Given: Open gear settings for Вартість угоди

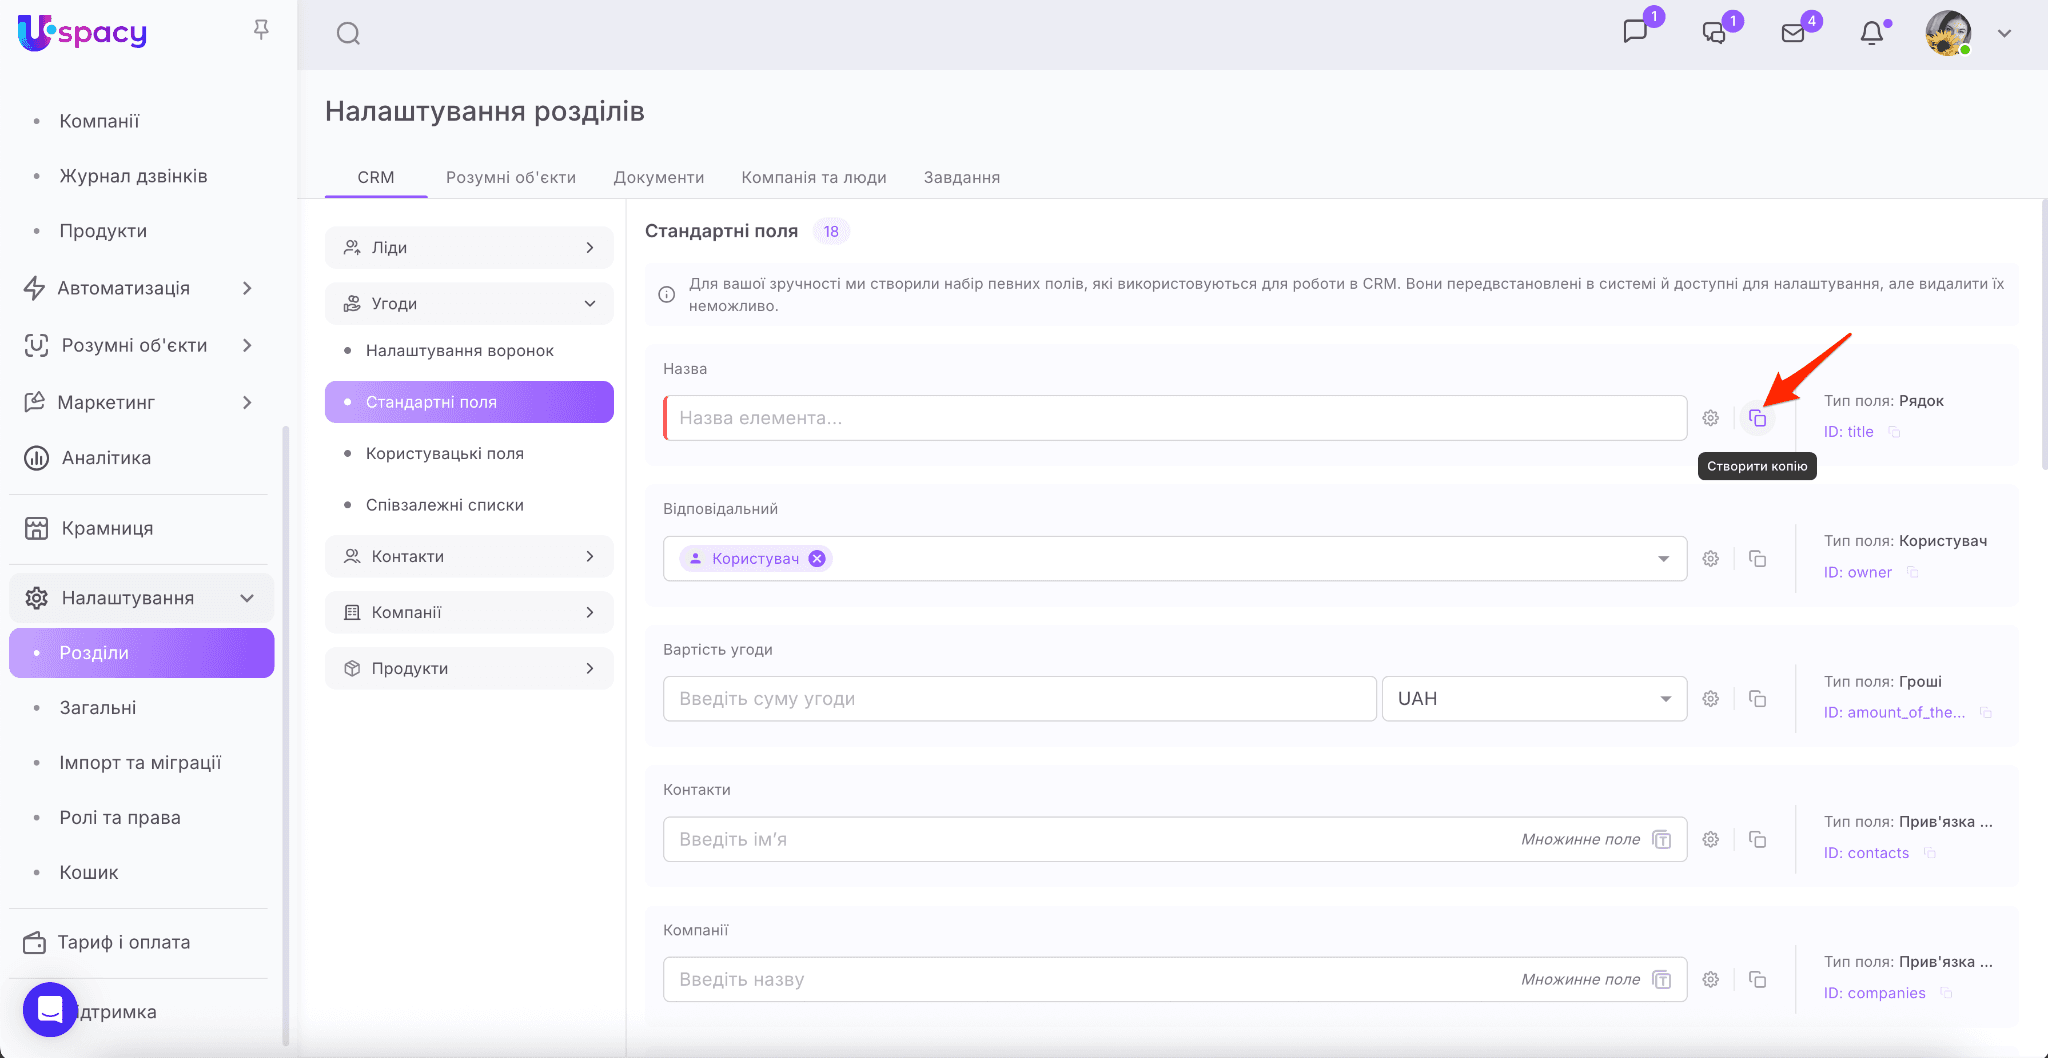Looking at the screenshot, I should (1711, 699).
